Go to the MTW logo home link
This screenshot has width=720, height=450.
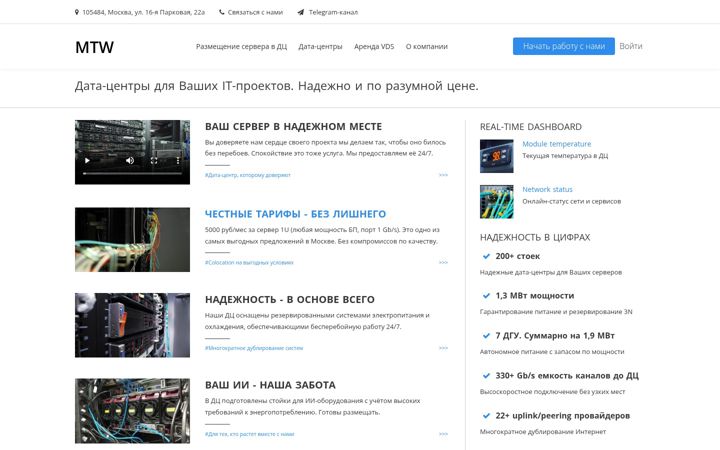(x=95, y=47)
